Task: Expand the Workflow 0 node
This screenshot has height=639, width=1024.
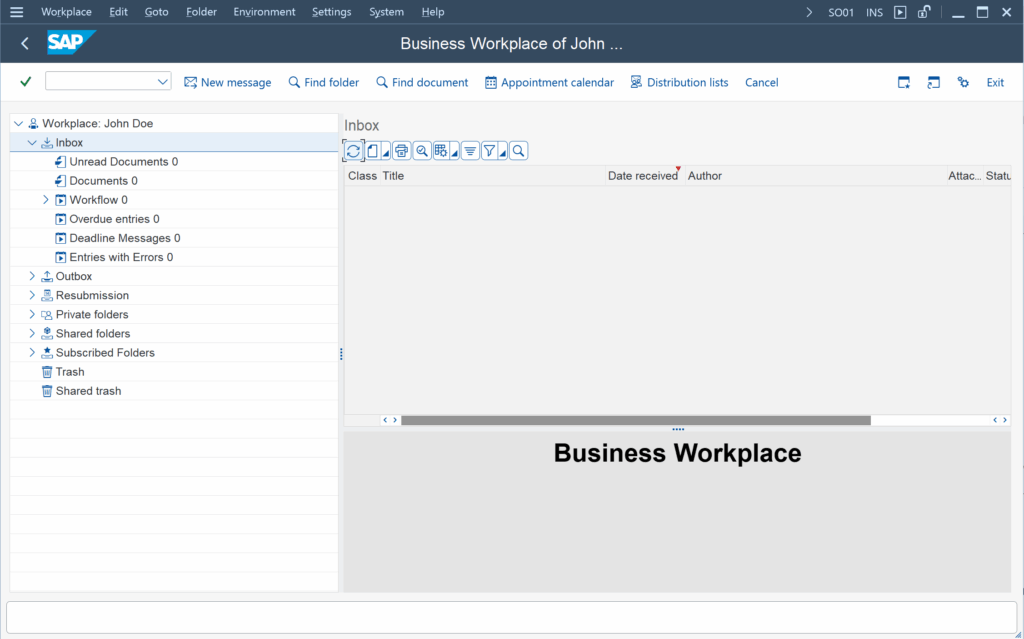Action: click(46, 200)
